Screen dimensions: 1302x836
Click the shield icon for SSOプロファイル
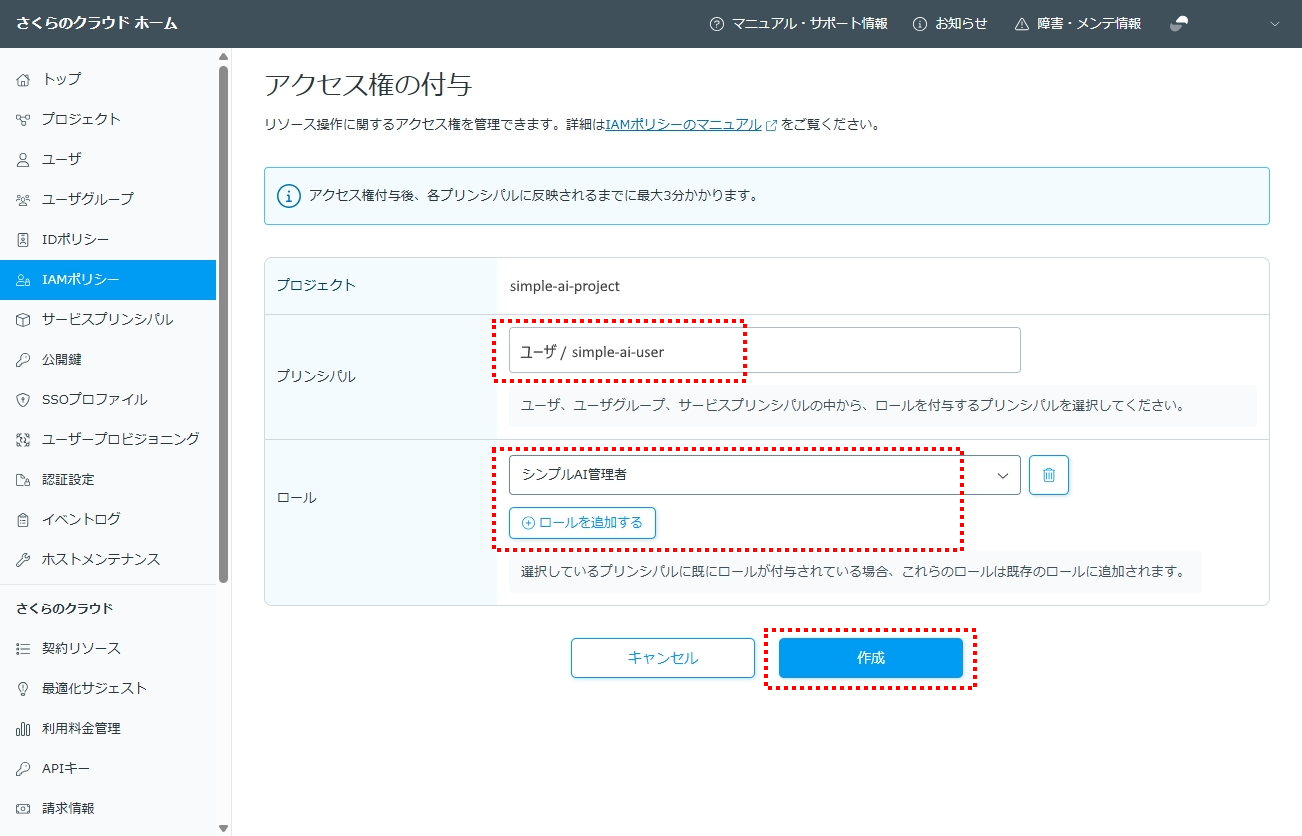24,399
